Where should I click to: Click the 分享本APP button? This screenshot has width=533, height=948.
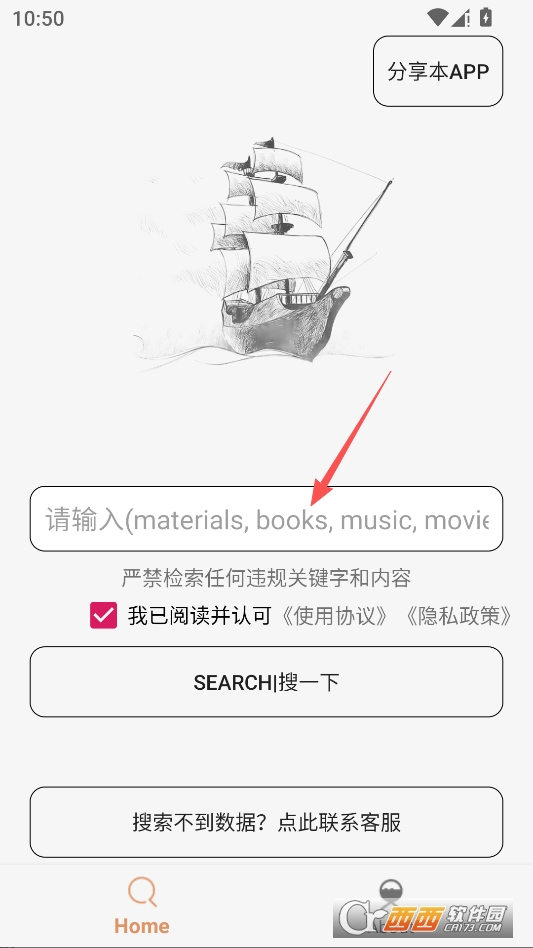coord(438,71)
